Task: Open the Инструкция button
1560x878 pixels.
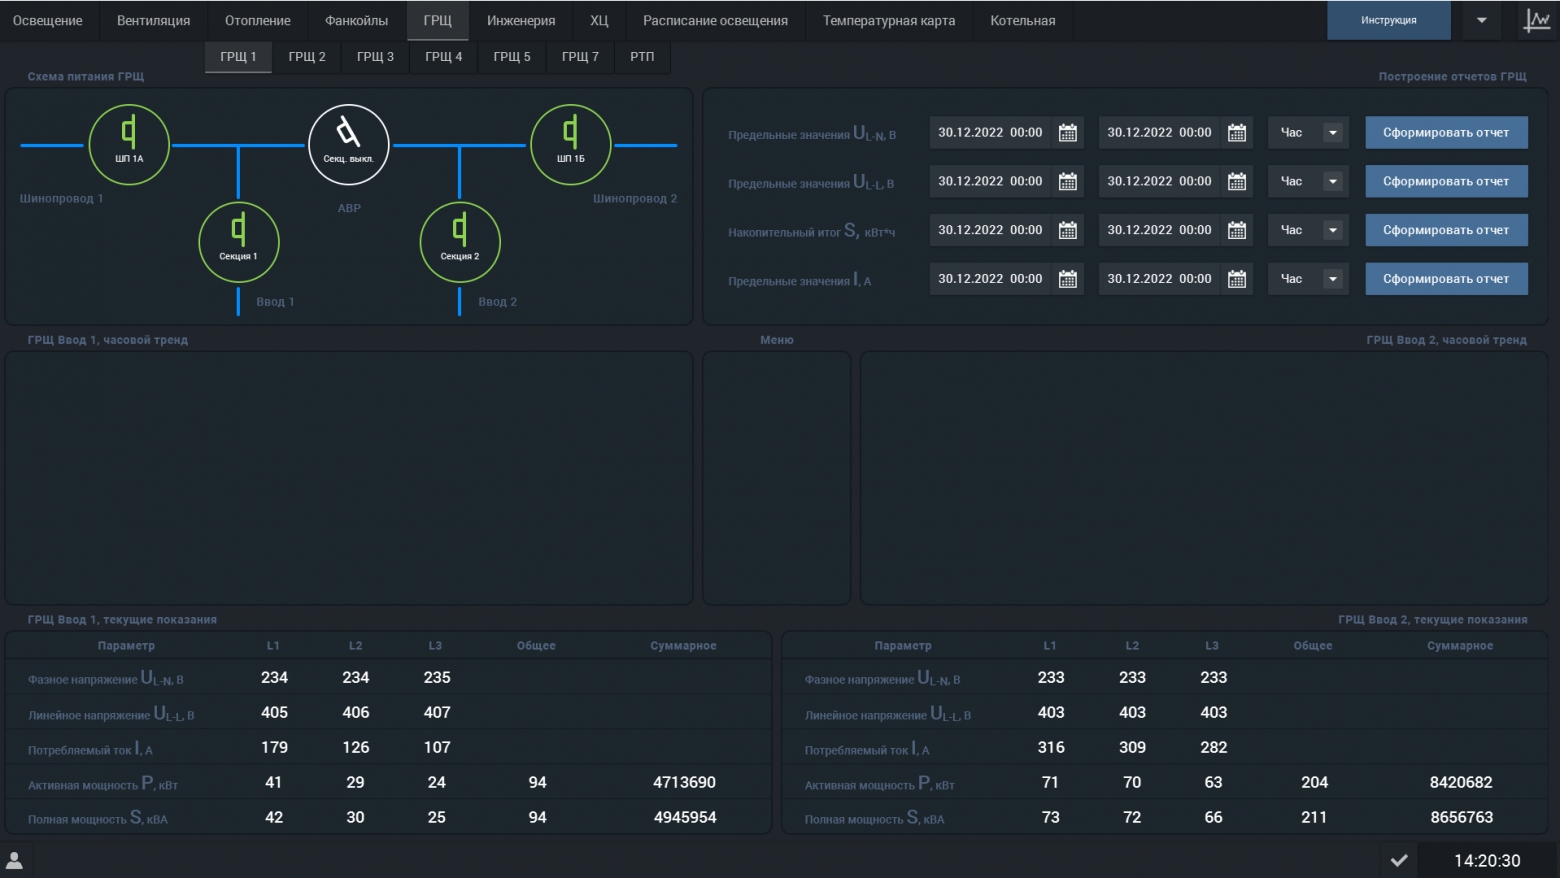Action: (1388, 20)
